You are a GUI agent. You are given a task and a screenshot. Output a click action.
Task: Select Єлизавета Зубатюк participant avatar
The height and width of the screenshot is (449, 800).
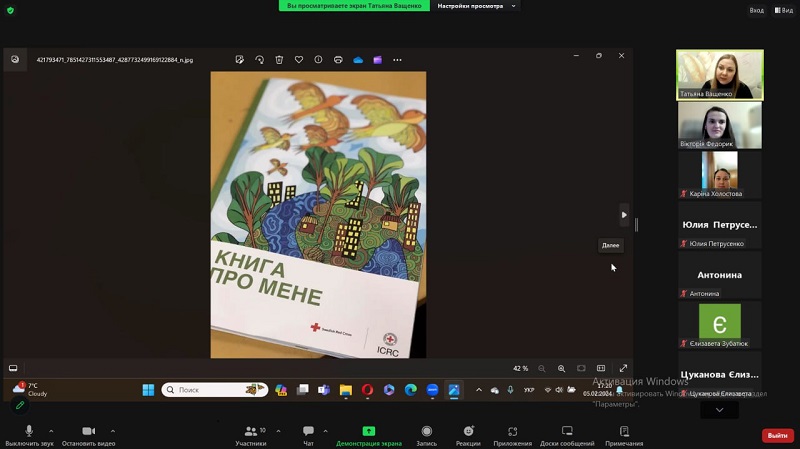pyautogui.click(x=720, y=321)
